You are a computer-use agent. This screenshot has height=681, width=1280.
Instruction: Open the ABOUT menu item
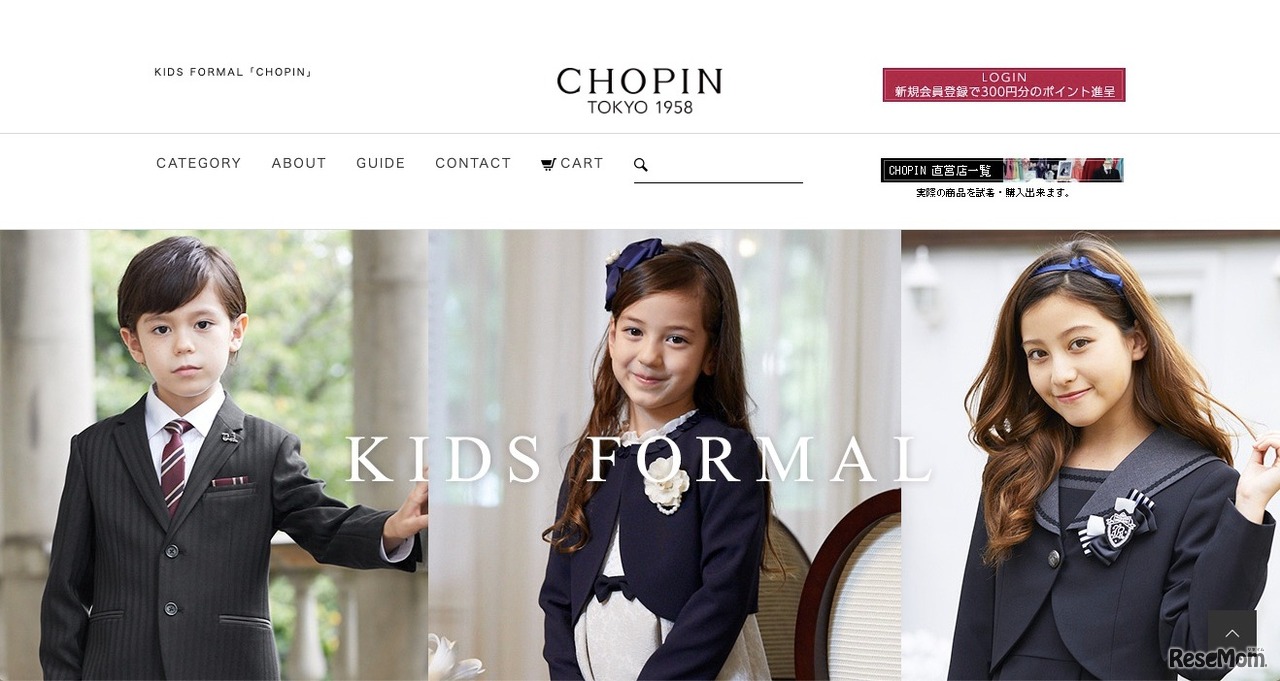coord(299,163)
